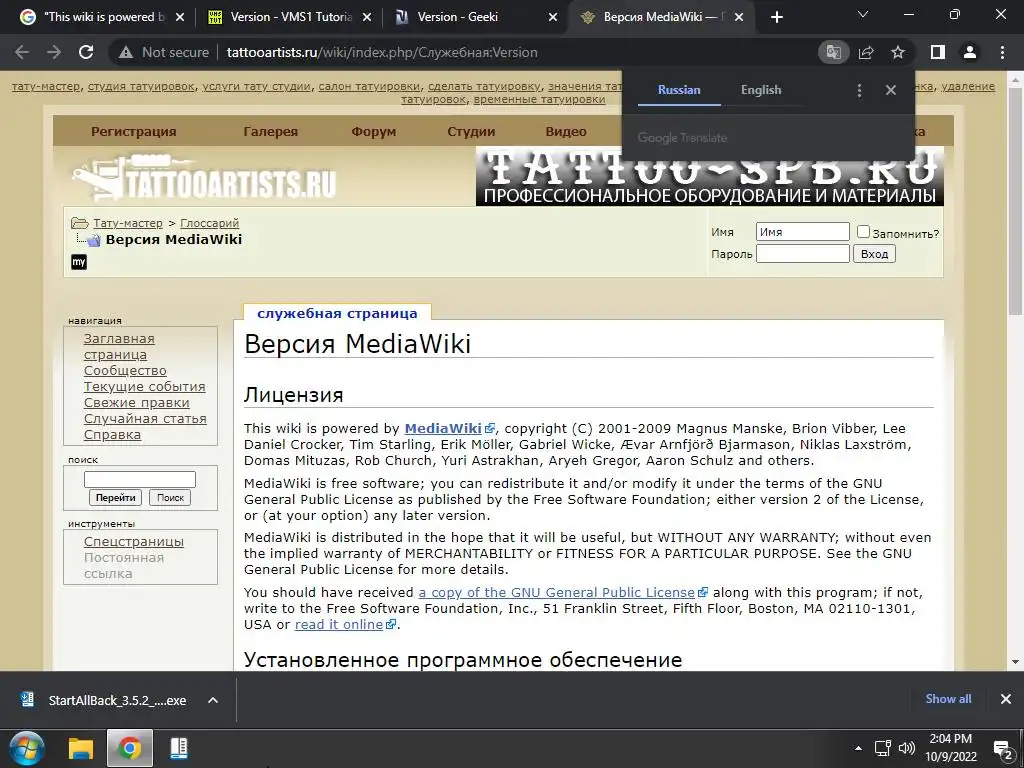1024x768 pixels.
Task: Click the Поиск search button
Action: click(170, 498)
